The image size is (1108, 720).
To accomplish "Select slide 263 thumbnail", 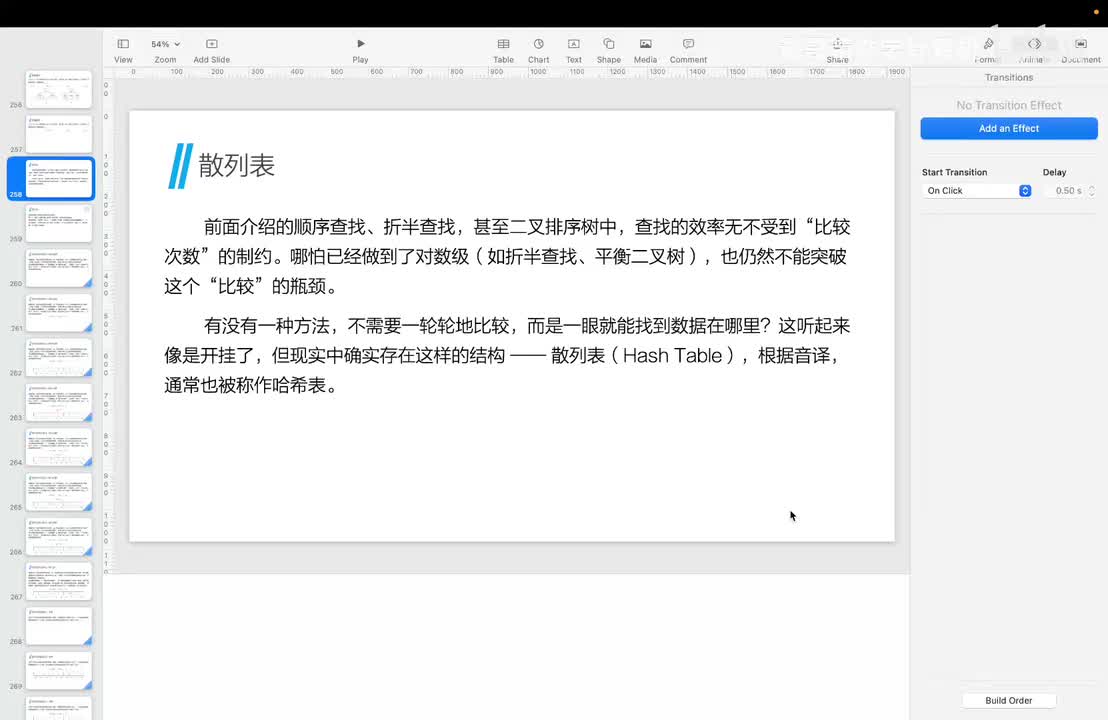I will (x=59, y=402).
